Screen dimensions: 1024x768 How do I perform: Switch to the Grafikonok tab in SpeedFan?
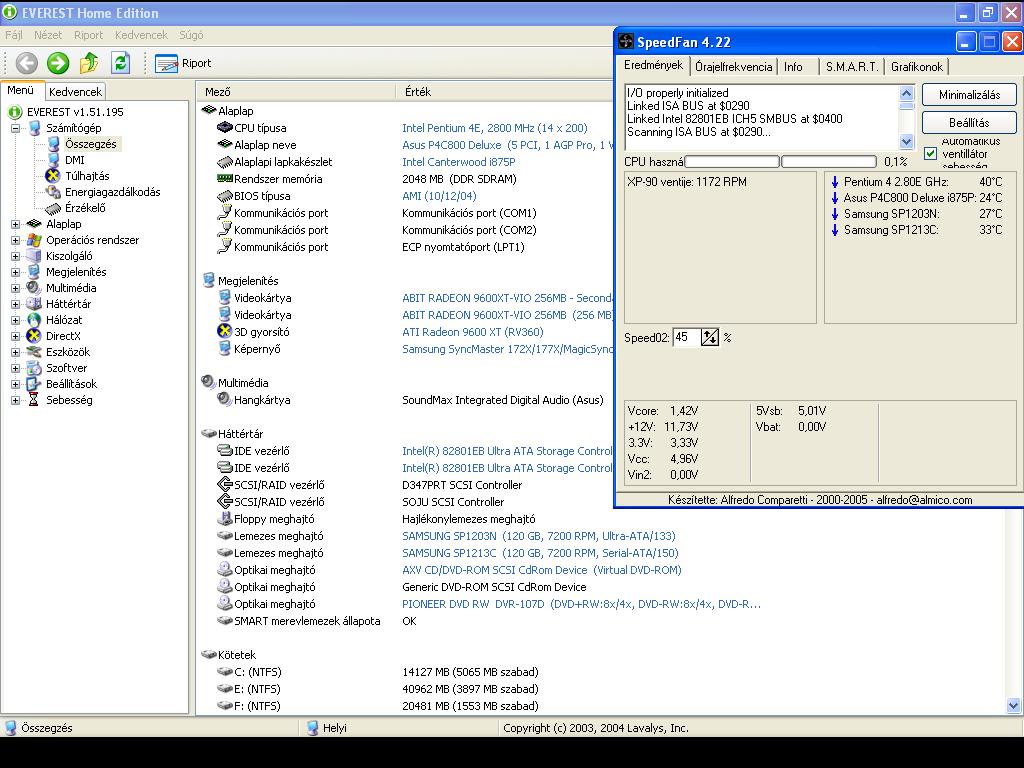(917, 67)
